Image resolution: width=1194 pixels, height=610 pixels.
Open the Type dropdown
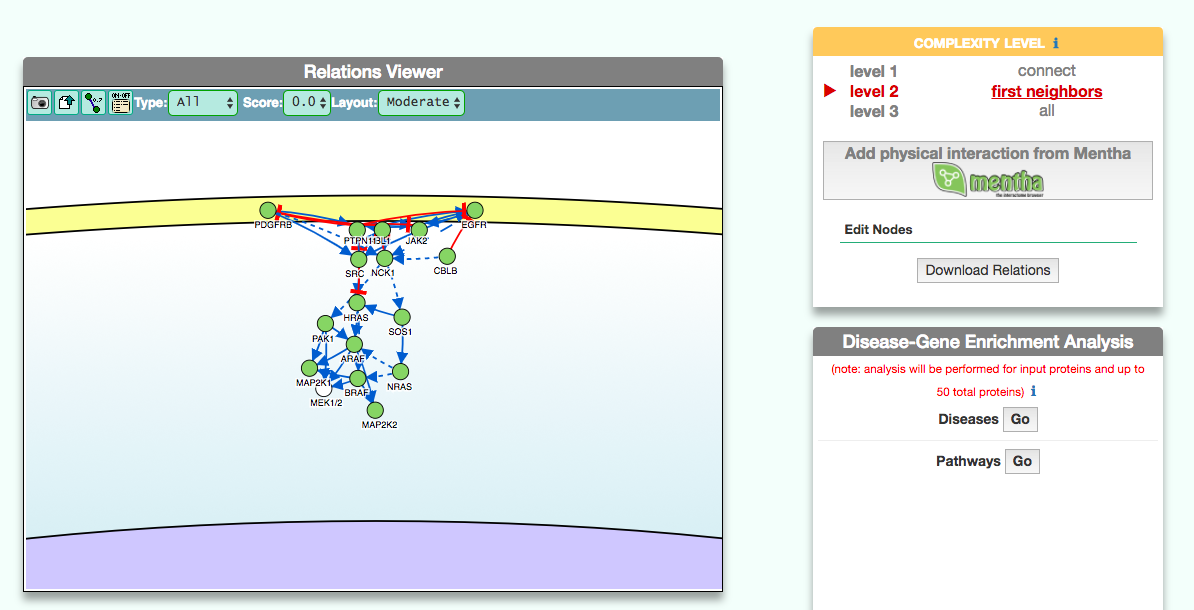[x=203, y=102]
